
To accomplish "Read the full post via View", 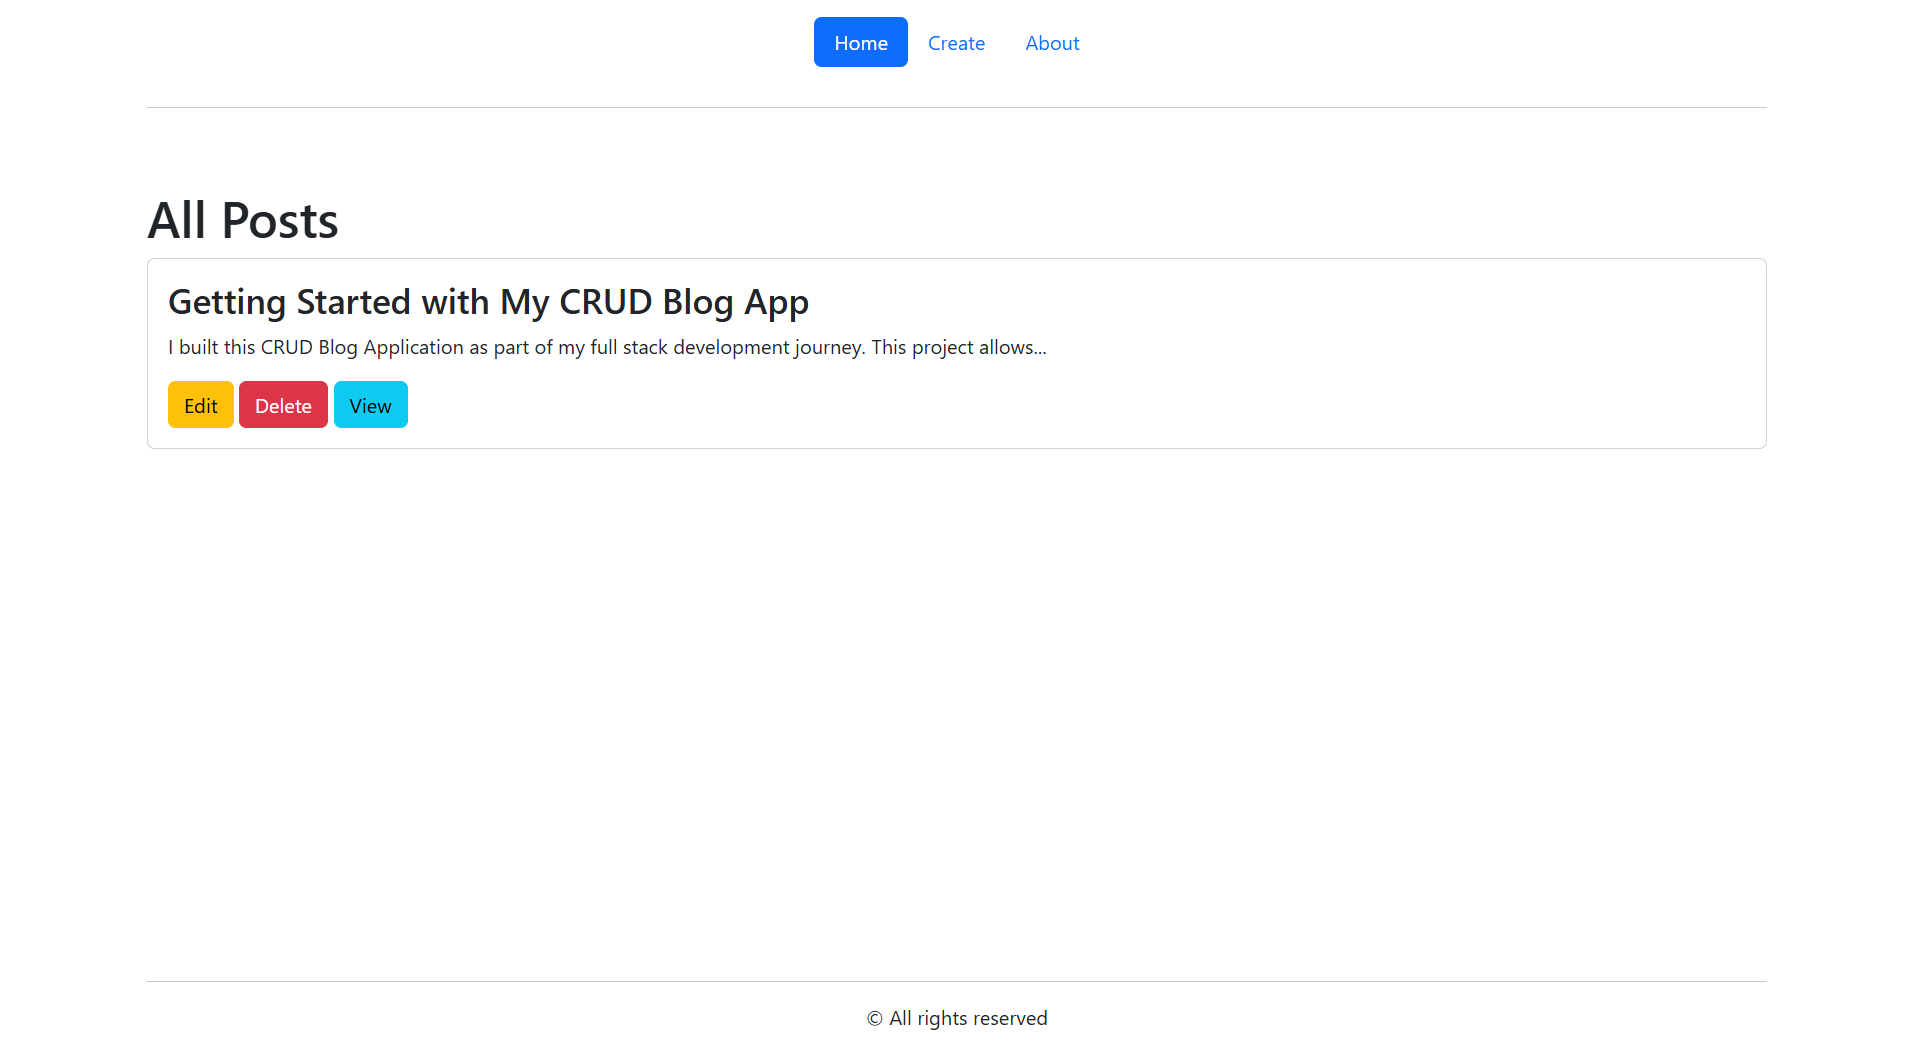I will tap(370, 404).
